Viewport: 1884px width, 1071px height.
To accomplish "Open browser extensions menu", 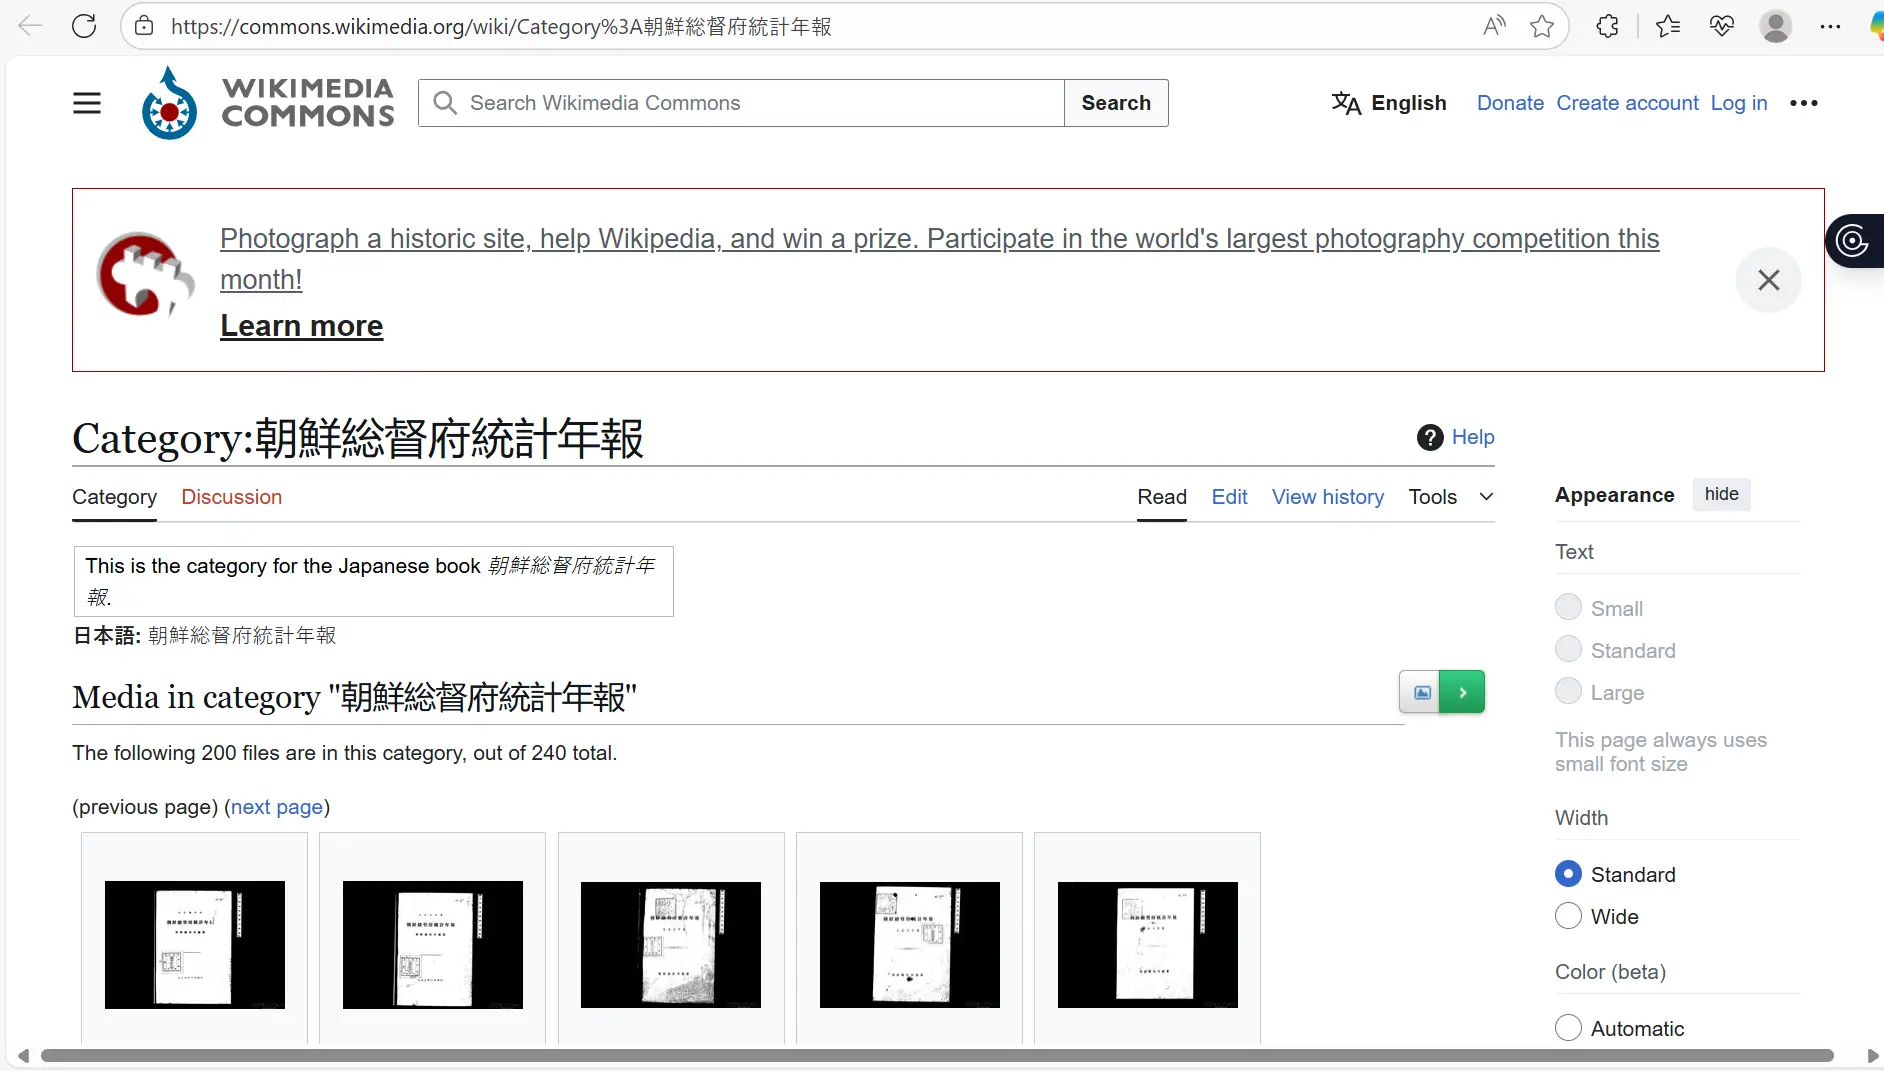I will click(x=1607, y=26).
